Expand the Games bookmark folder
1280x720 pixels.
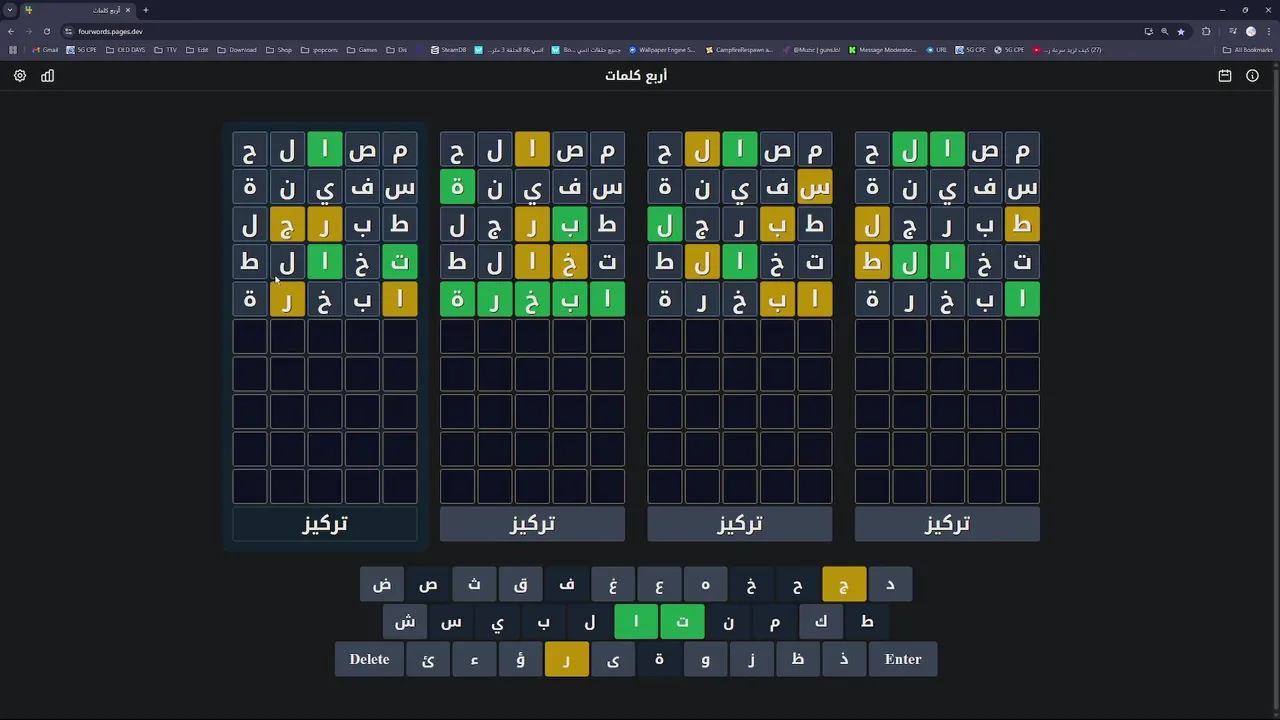(362, 50)
